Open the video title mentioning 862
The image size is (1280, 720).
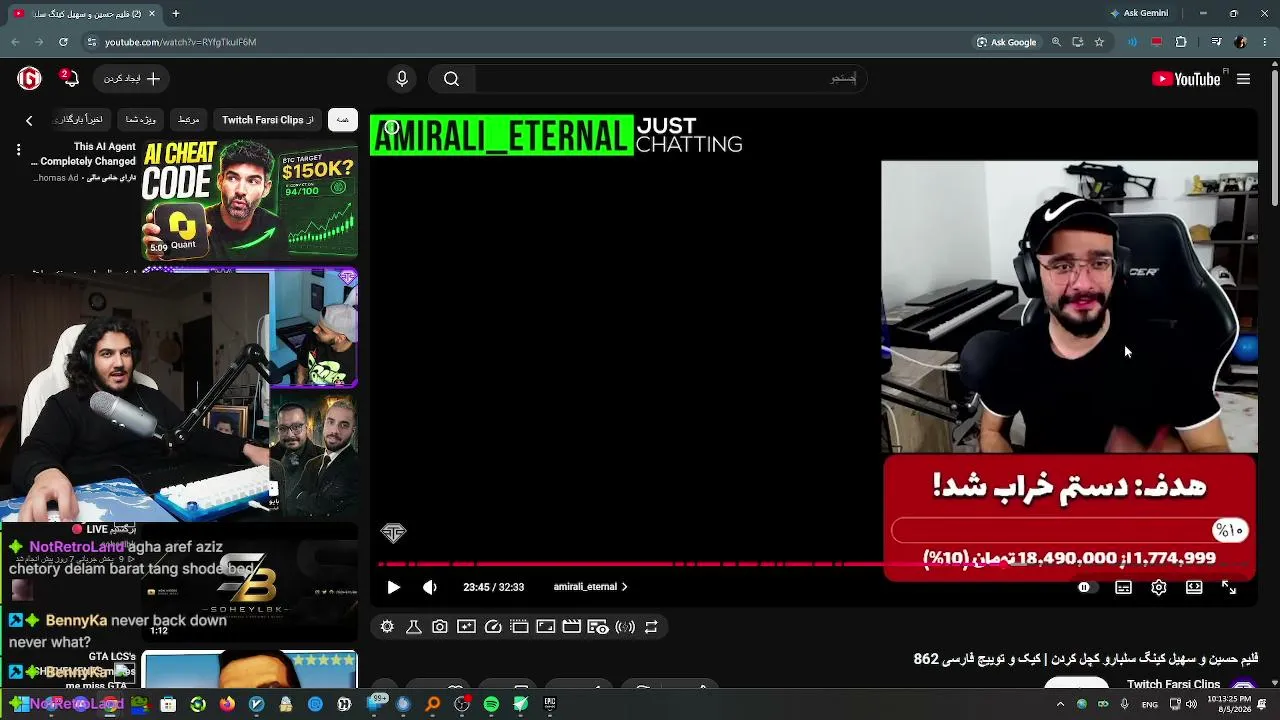click(1086, 658)
